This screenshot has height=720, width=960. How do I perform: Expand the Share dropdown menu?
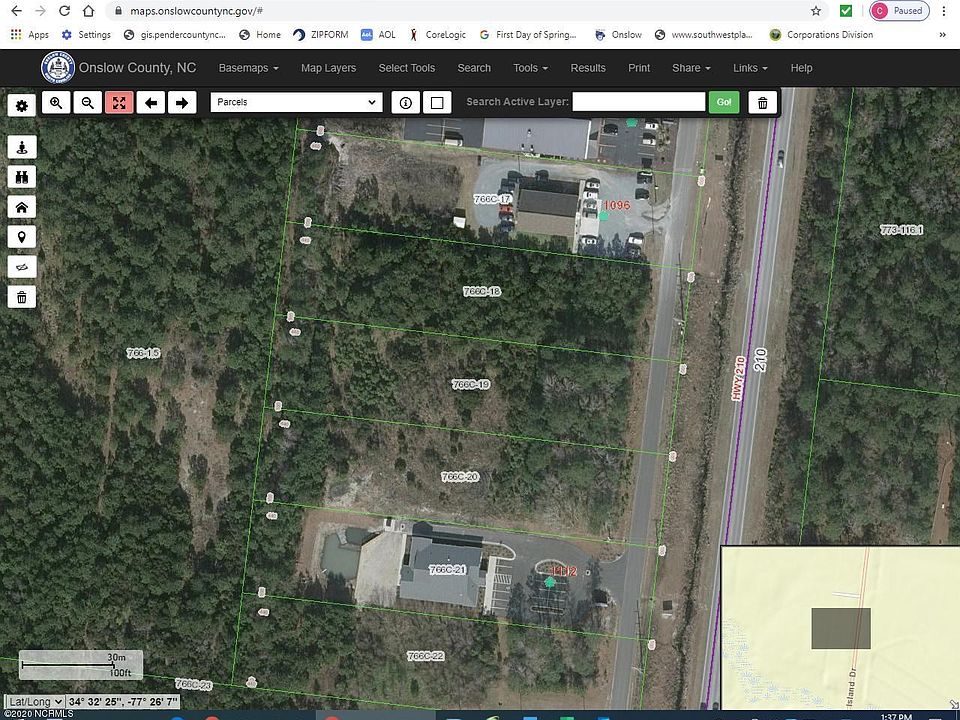(691, 68)
